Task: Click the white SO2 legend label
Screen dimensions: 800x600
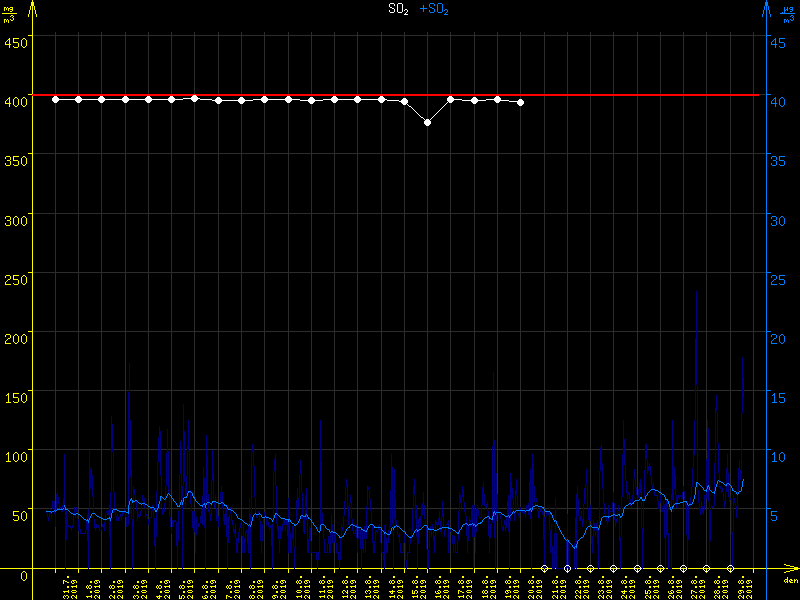Action: click(399, 9)
